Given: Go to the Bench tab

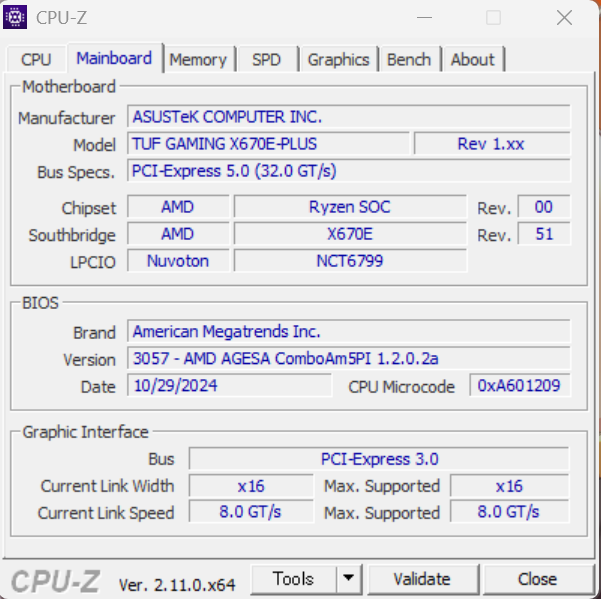Looking at the screenshot, I should tap(409, 59).
